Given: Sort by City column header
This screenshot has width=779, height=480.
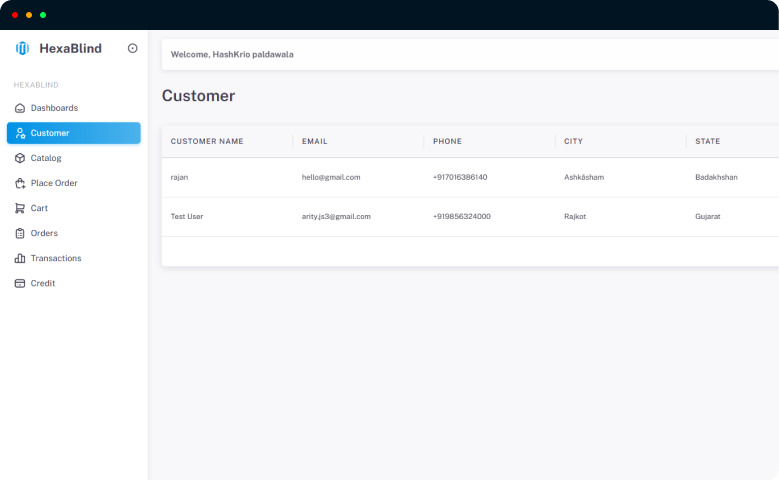Looking at the screenshot, I should 573,141.
